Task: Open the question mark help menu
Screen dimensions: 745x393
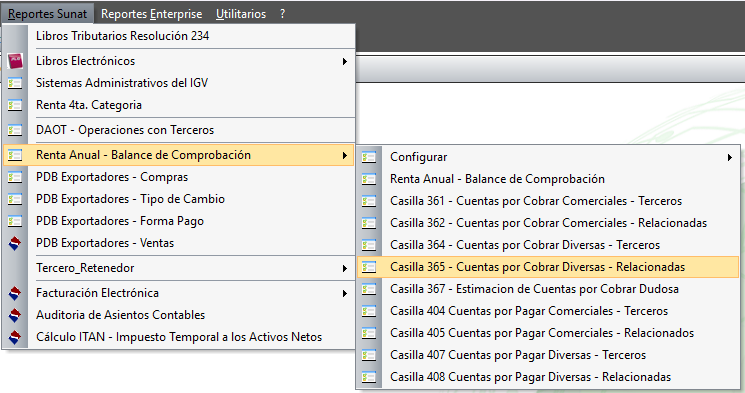Action: click(283, 14)
